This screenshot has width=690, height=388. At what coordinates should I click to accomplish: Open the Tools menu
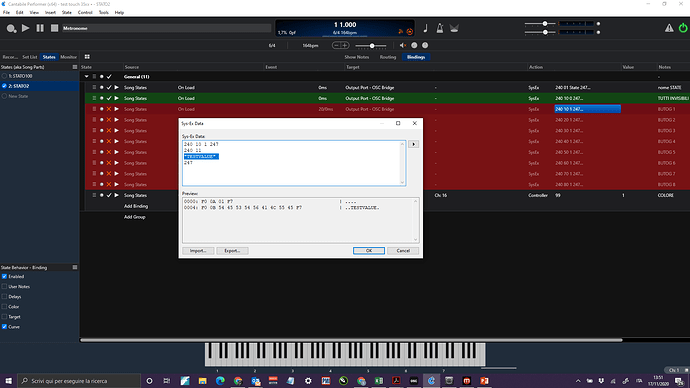click(x=103, y=13)
